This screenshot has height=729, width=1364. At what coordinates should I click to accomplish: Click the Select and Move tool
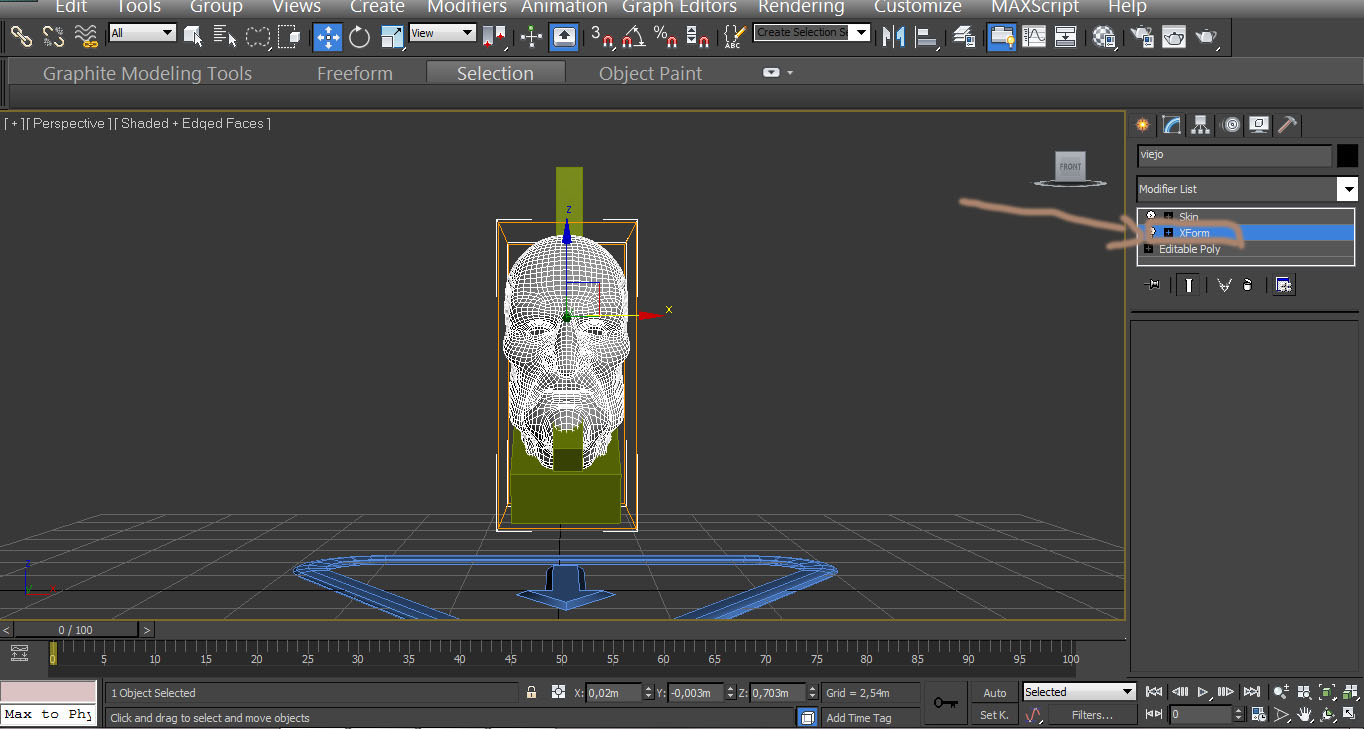[328, 38]
